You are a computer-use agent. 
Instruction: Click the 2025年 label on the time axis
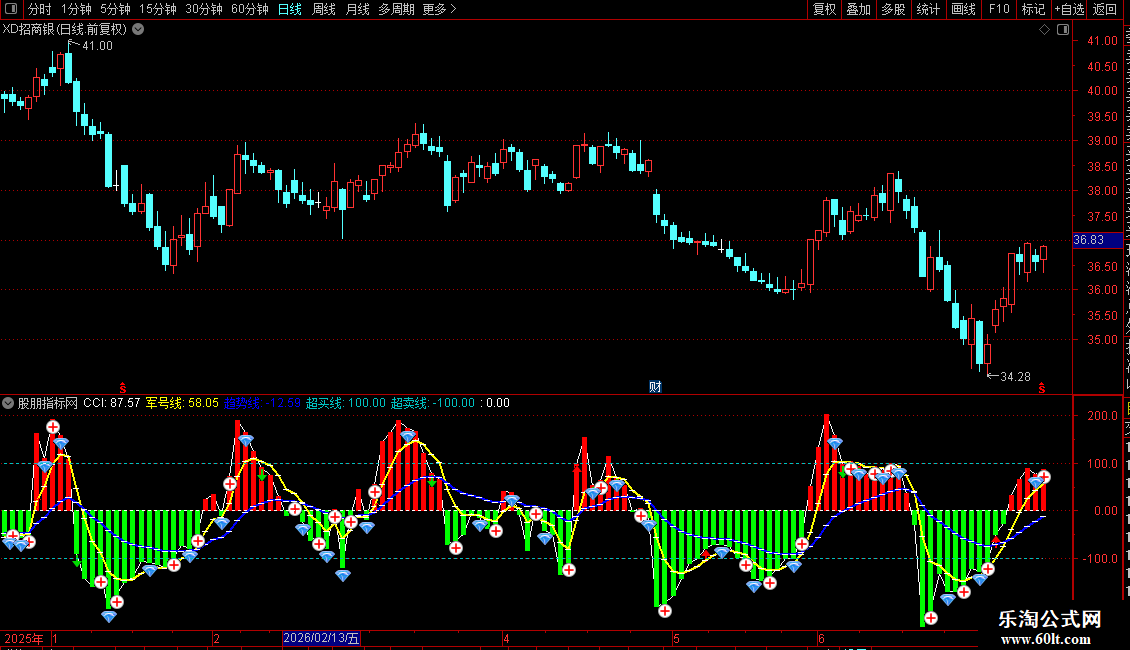[24, 638]
